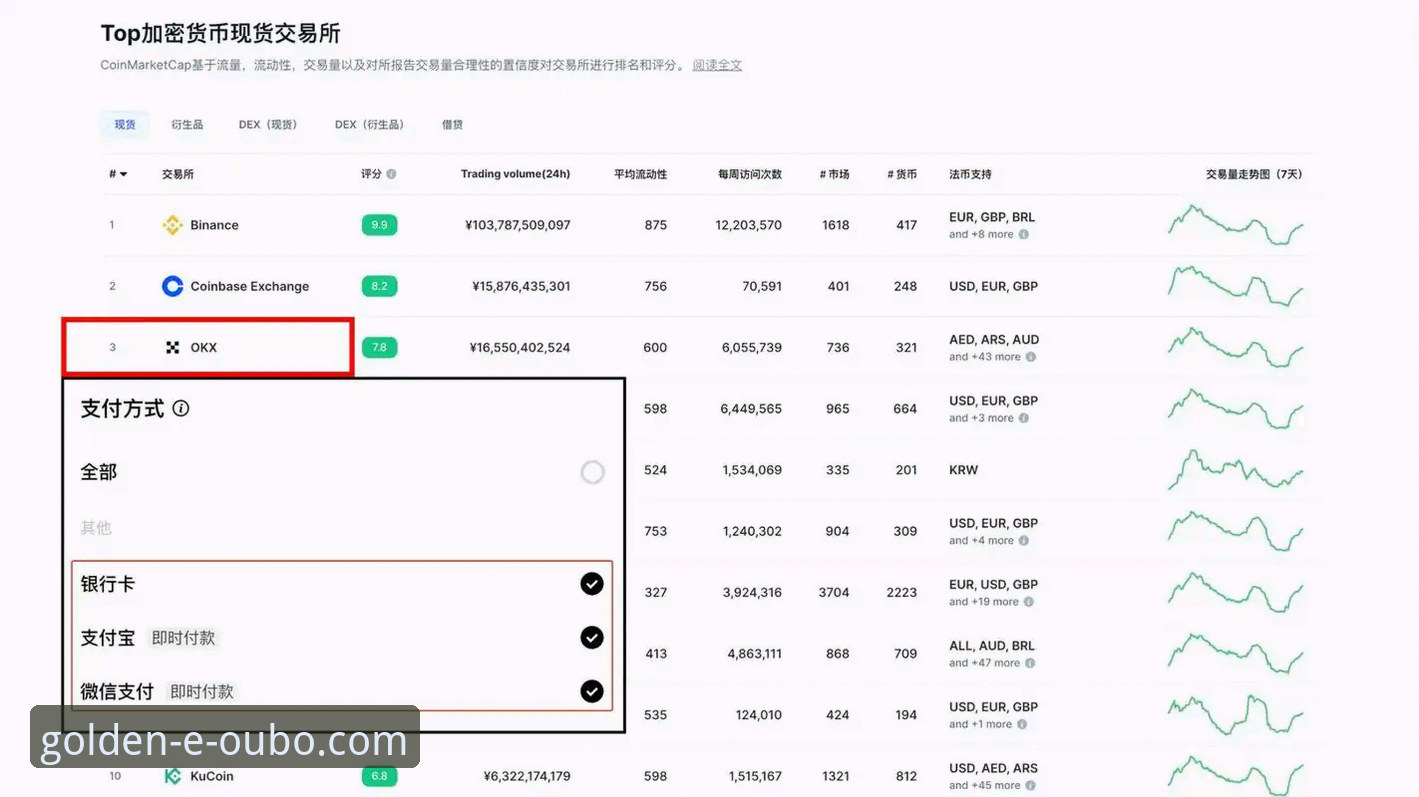
Task: Sort by 每周访问次数 column header
Action: [x=749, y=174]
